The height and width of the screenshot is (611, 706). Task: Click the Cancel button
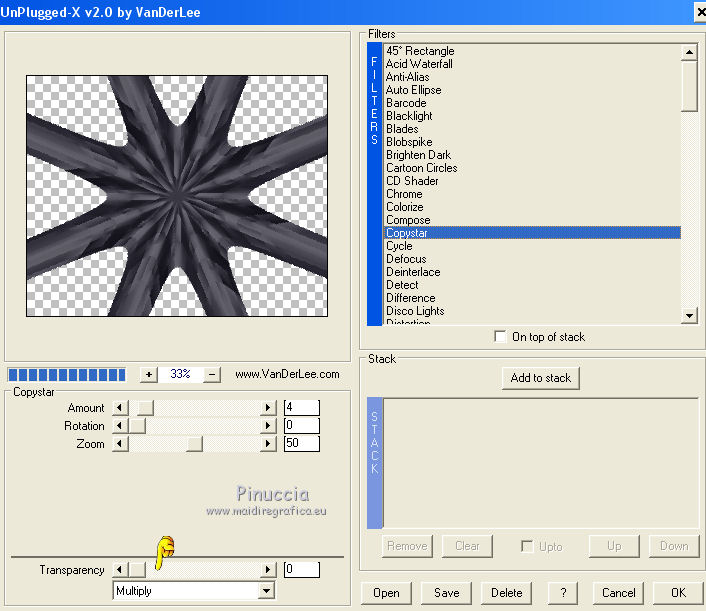coord(618,593)
